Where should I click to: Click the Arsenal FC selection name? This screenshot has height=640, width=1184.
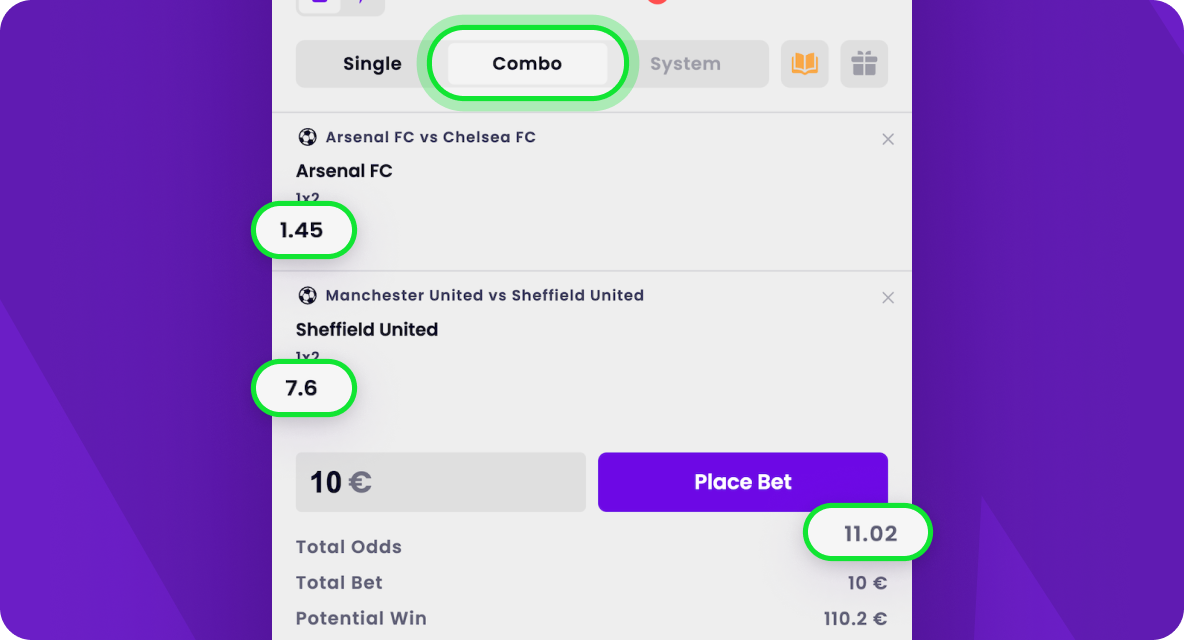point(344,171)
